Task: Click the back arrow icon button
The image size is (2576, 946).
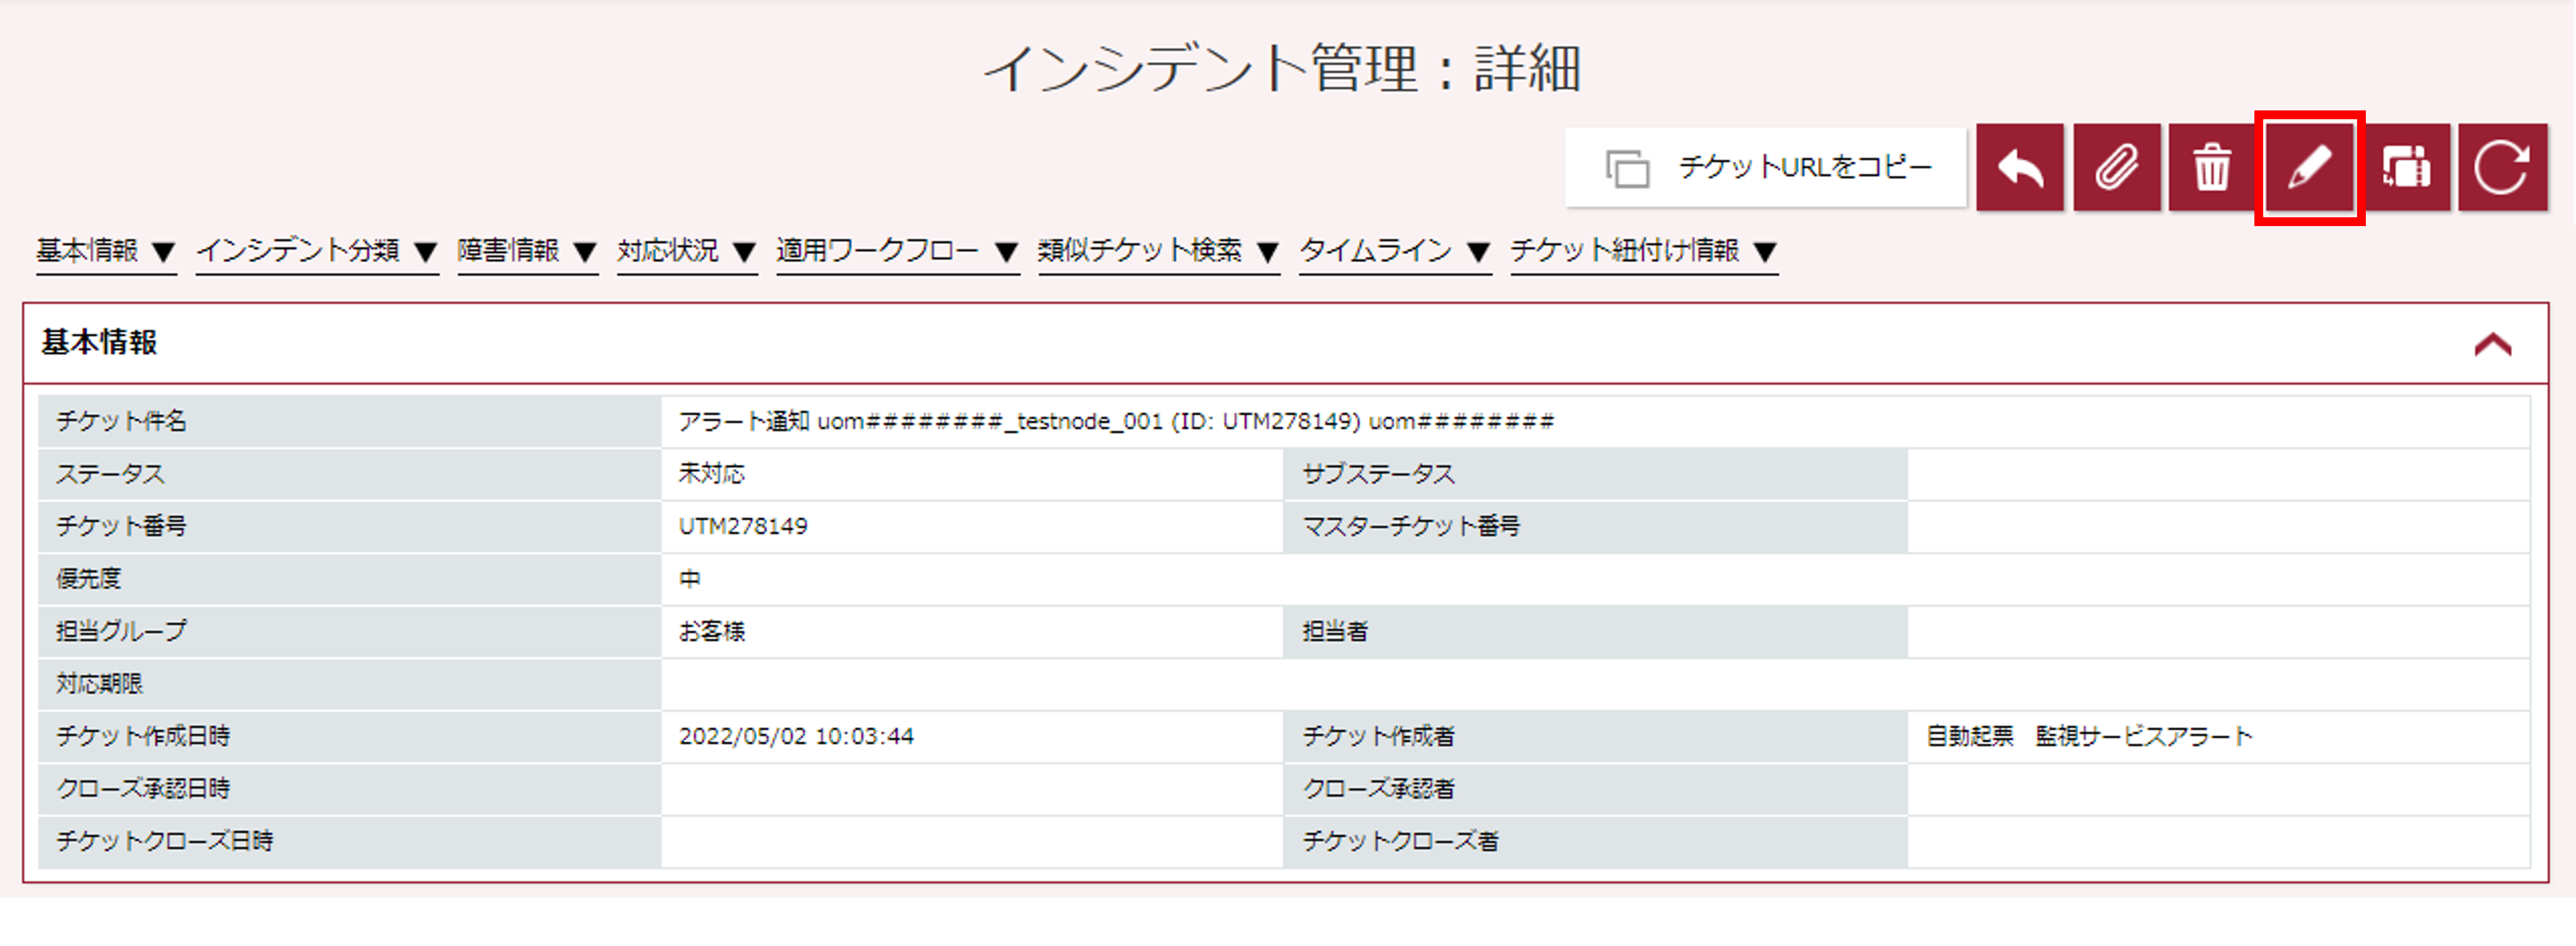Action: pyautogui.click(x=2019, y=167)
